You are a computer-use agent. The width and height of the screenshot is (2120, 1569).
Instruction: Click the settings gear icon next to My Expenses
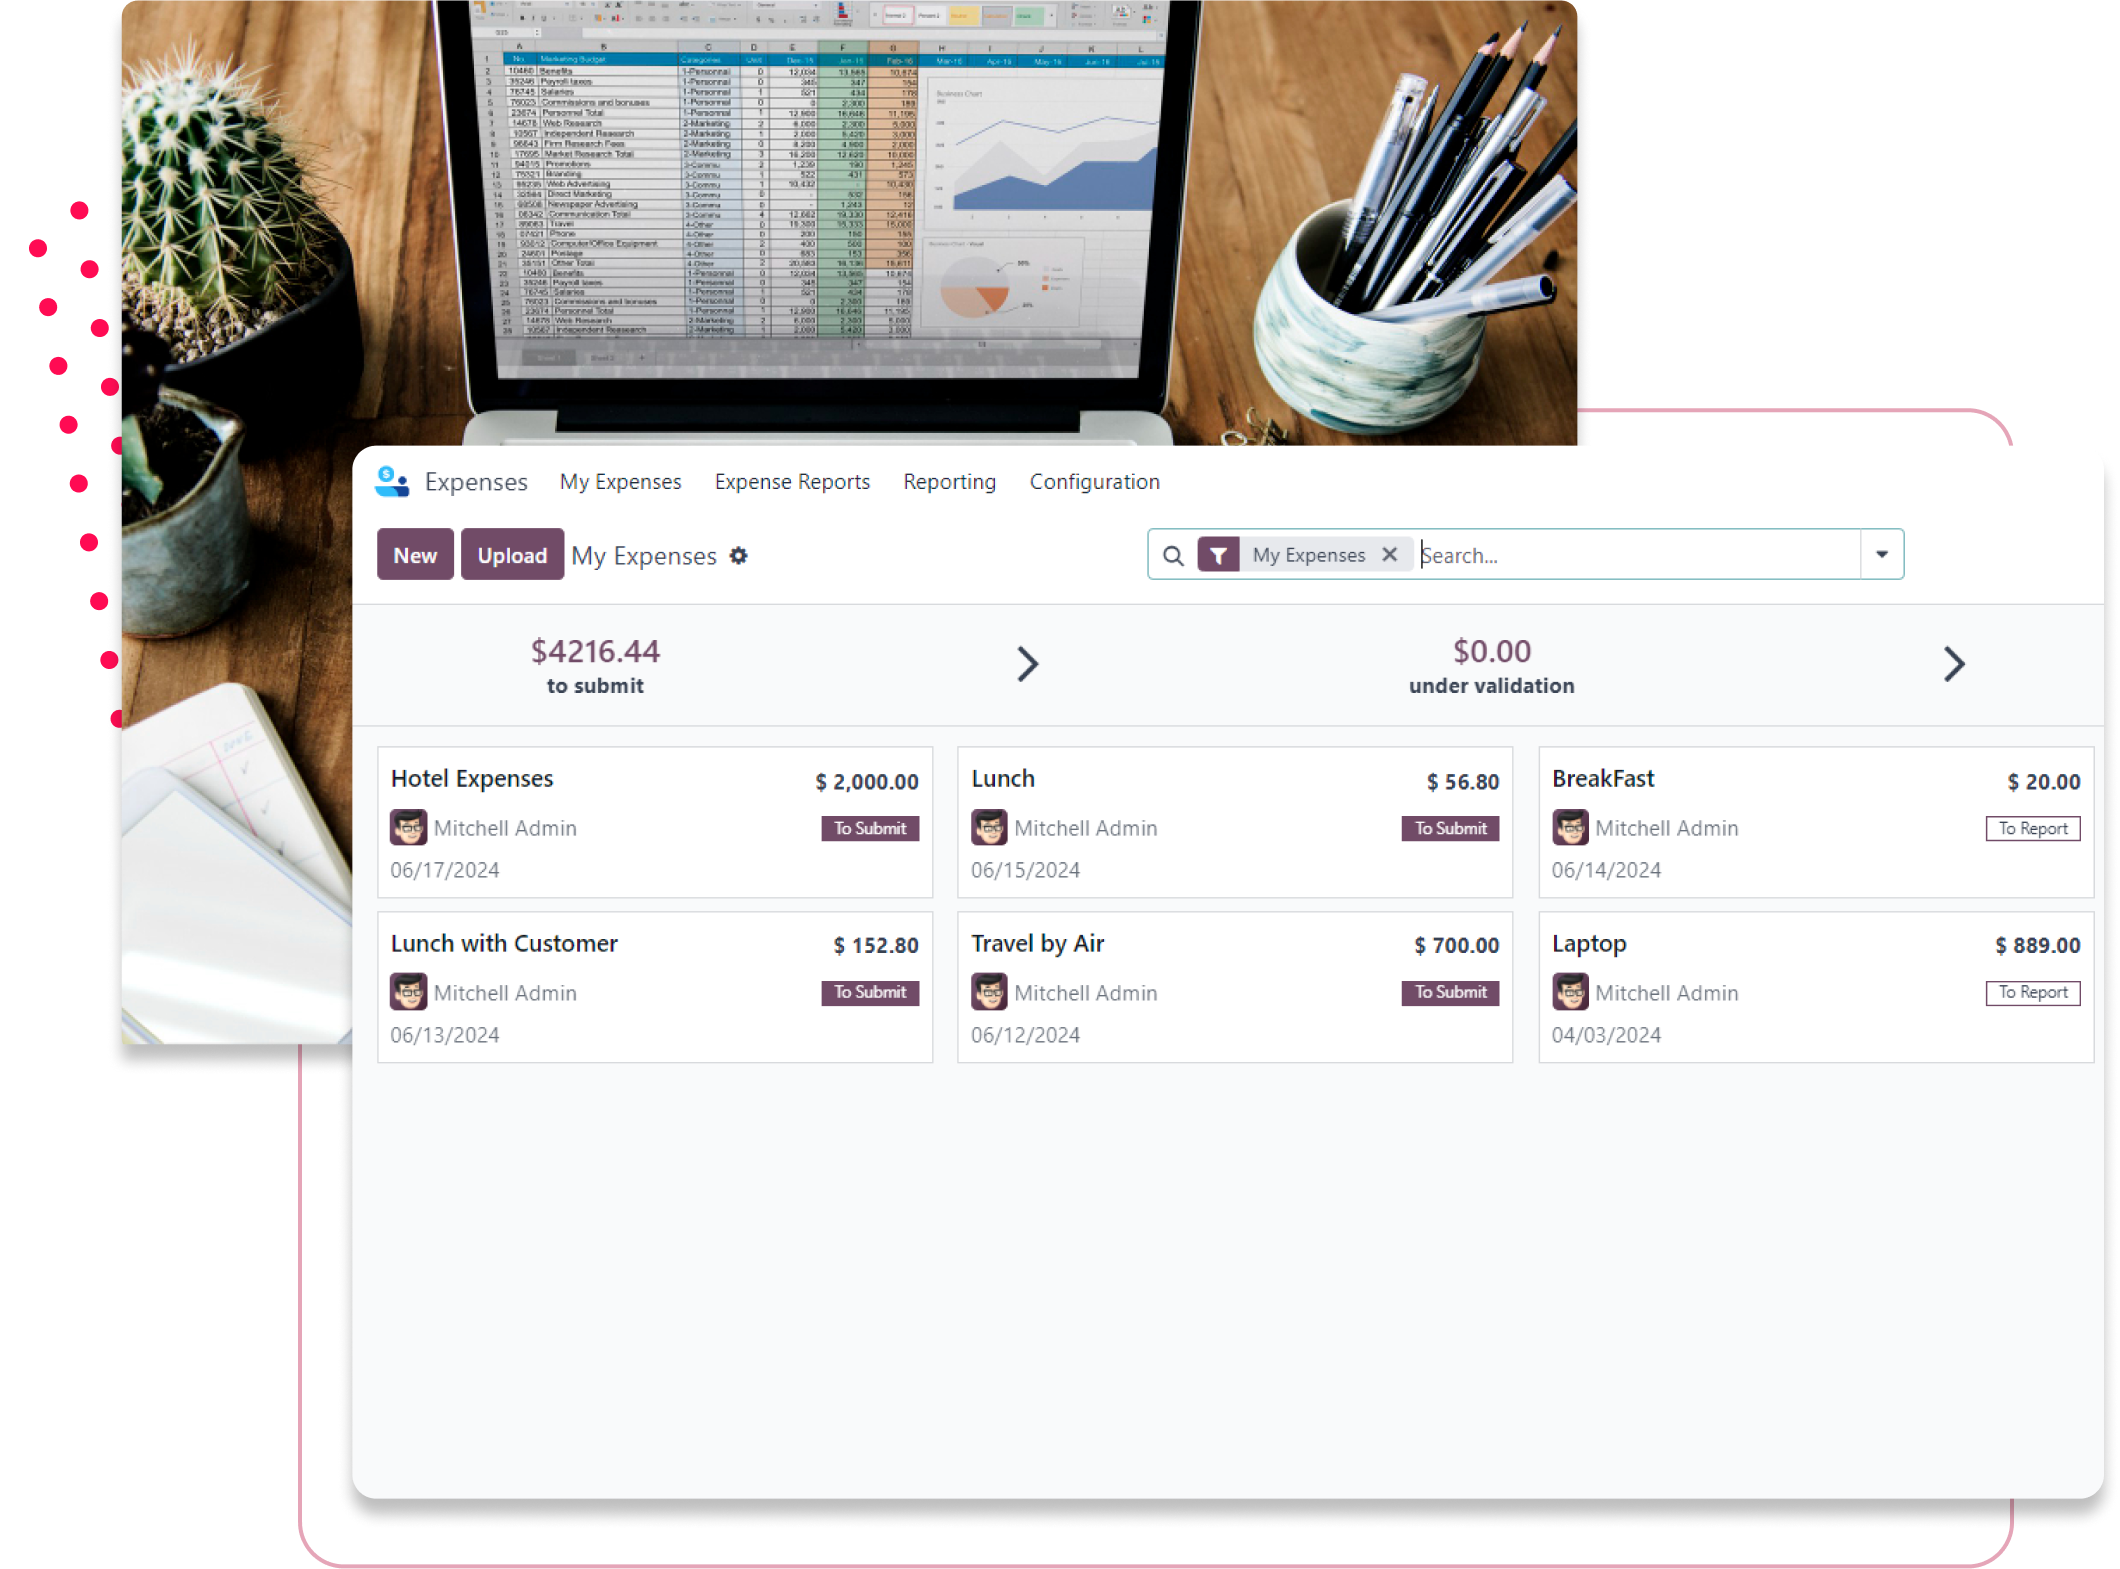click(x=739, y=555)
